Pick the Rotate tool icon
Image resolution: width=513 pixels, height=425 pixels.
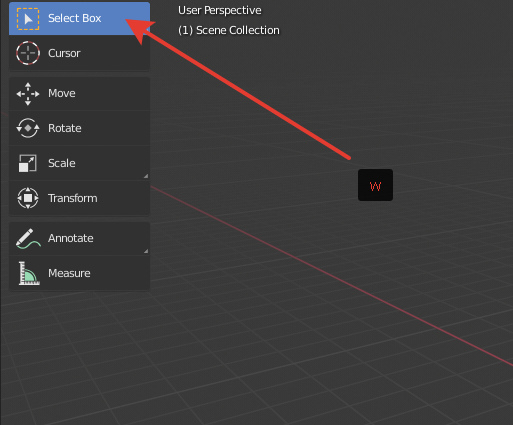(28, 128)
